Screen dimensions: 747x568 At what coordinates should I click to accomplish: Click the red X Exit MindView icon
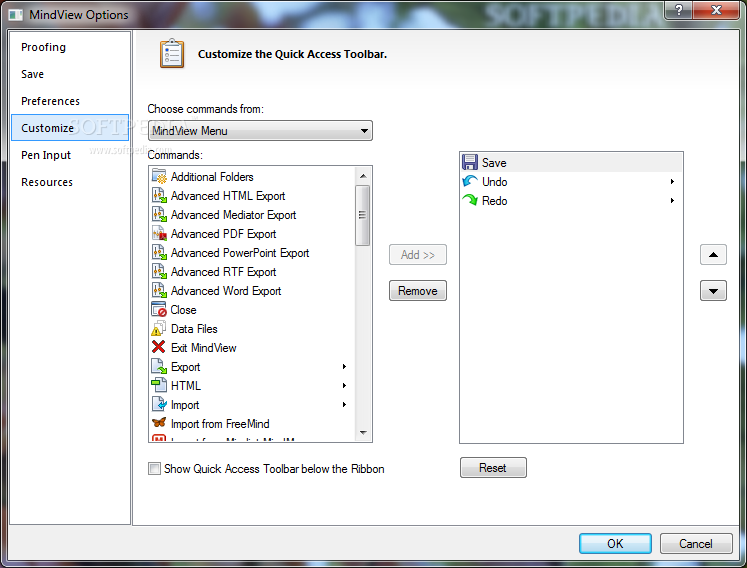[x=159, y=347]
